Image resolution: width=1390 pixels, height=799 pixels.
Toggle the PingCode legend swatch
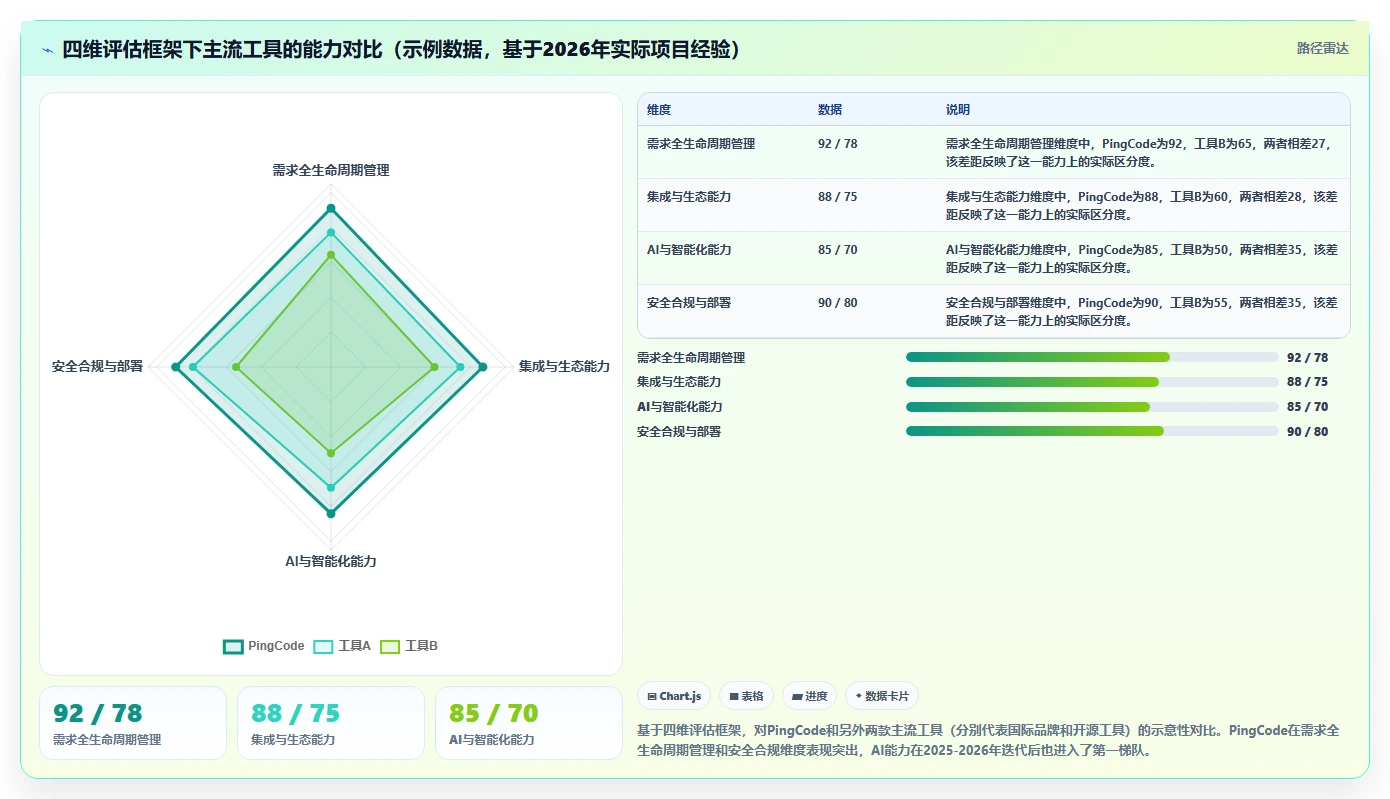tap(233, 646)
